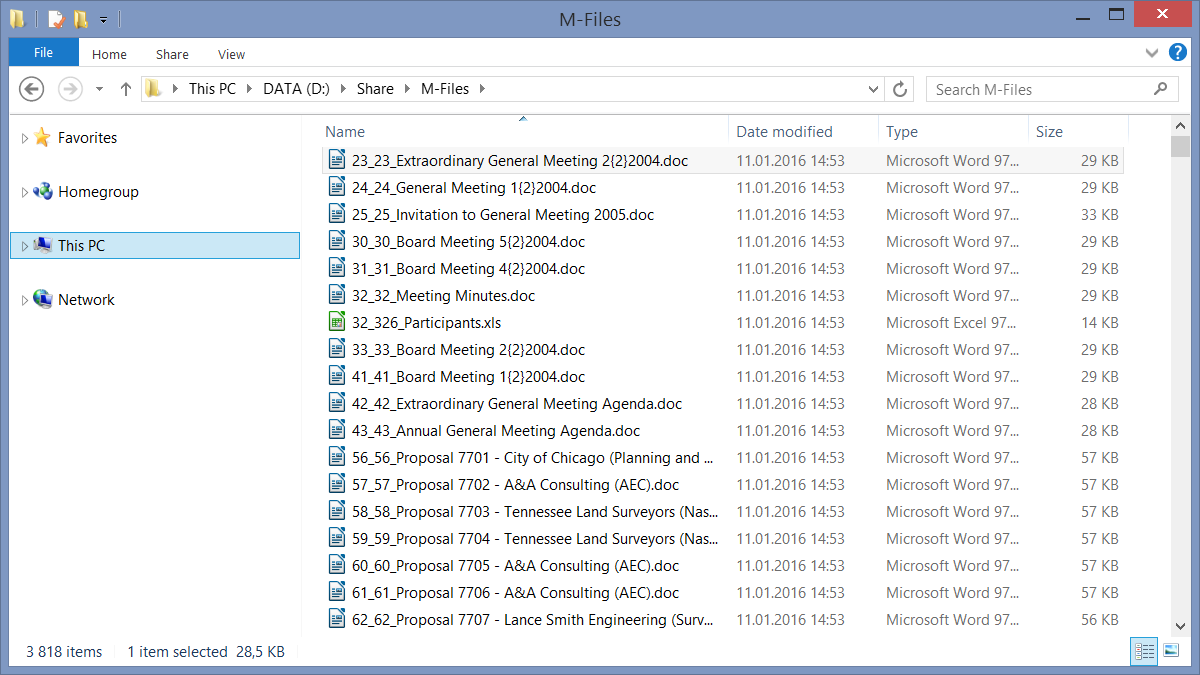
Task: Open the File menu
Action: pyautogui.click(x=43, y=53)
